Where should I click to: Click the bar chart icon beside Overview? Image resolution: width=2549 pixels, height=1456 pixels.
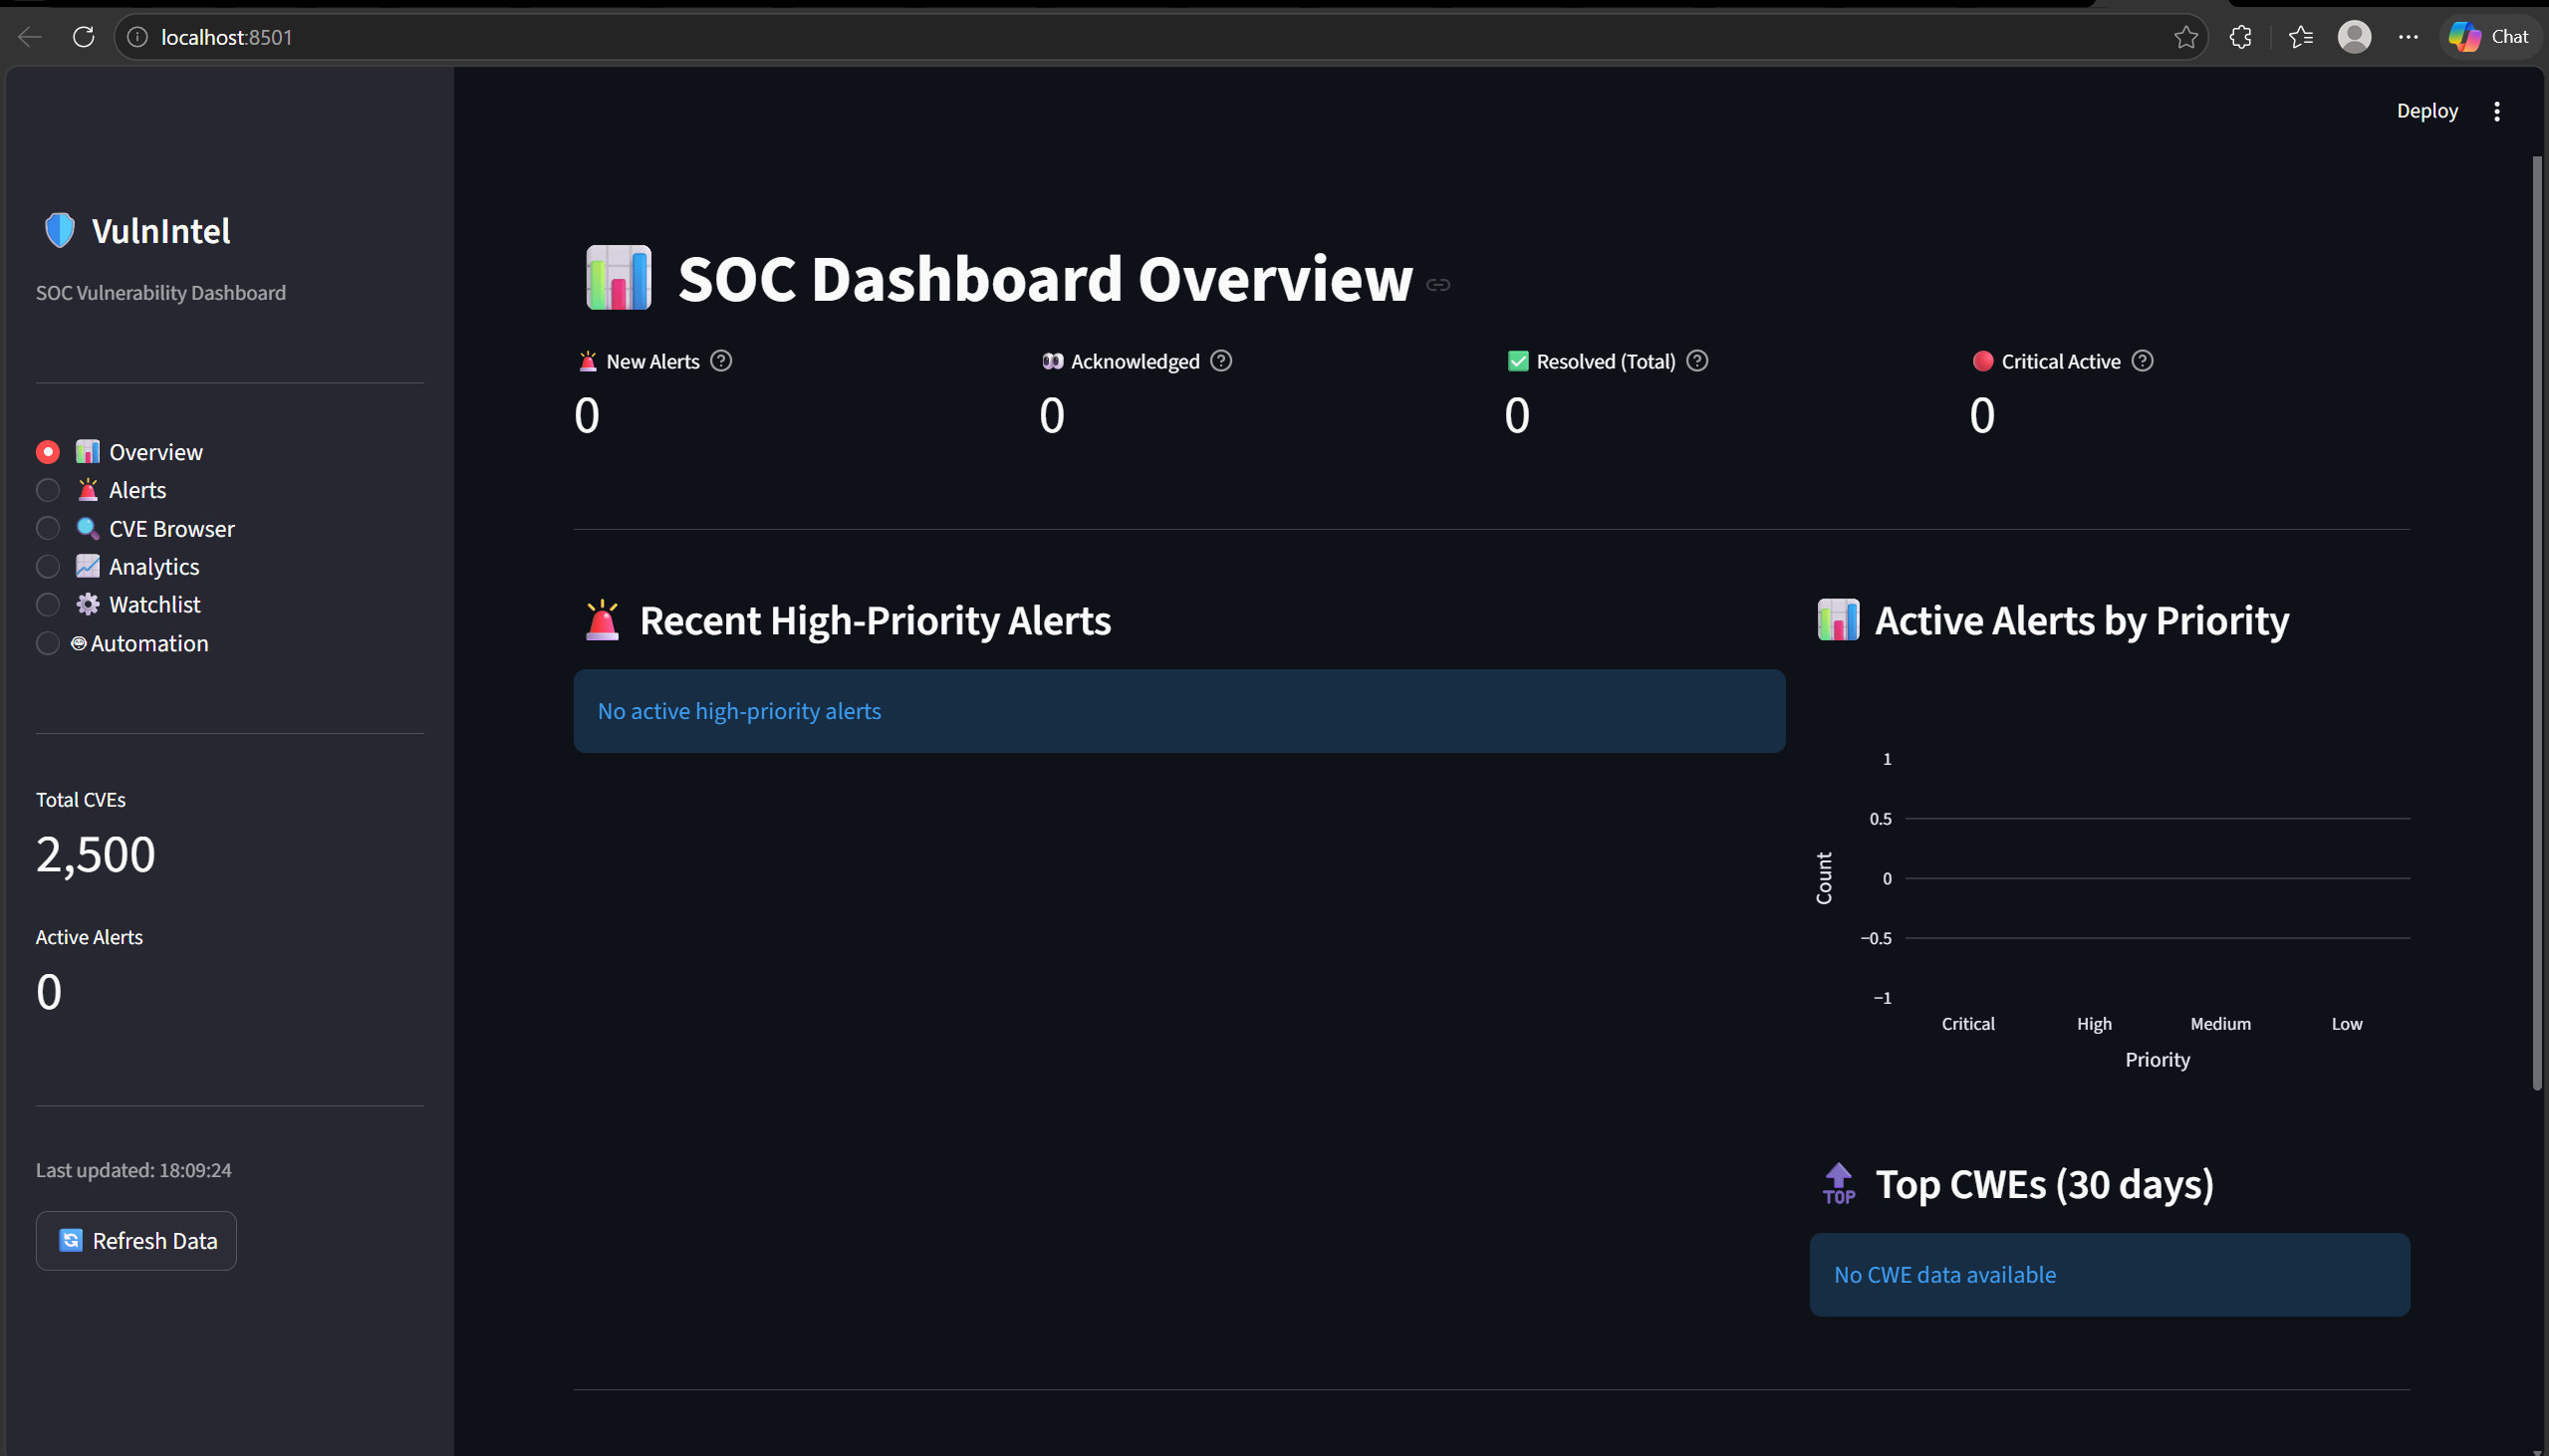pyautogui.click(x=88, y=452)
